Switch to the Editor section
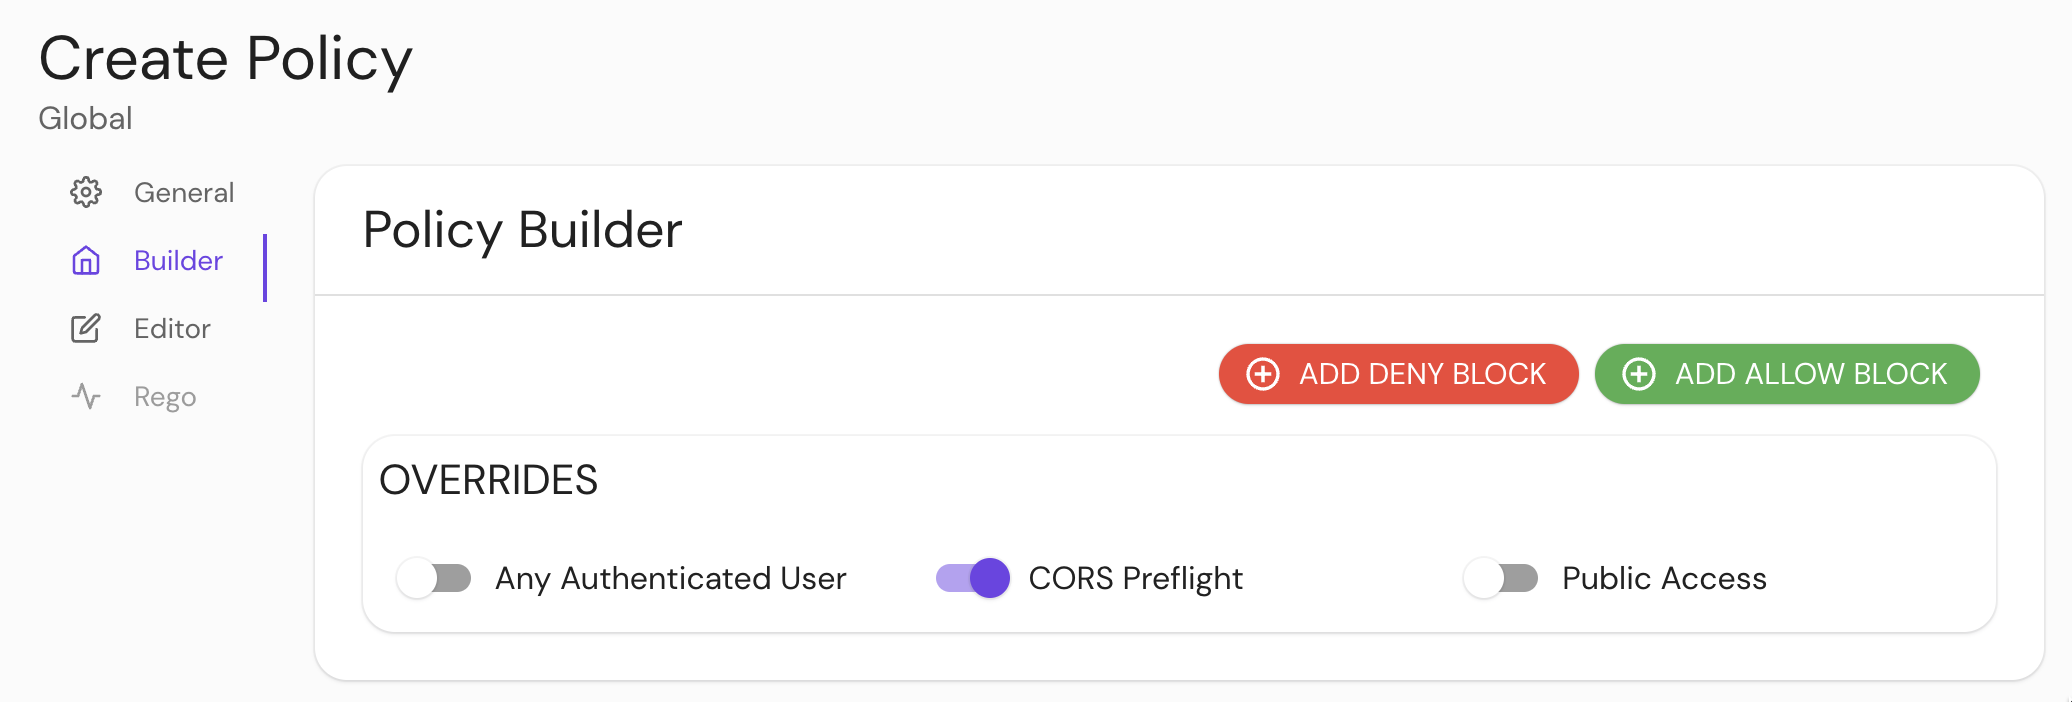The width and height of the screenshot is (2072, 702). pos(172,328)
